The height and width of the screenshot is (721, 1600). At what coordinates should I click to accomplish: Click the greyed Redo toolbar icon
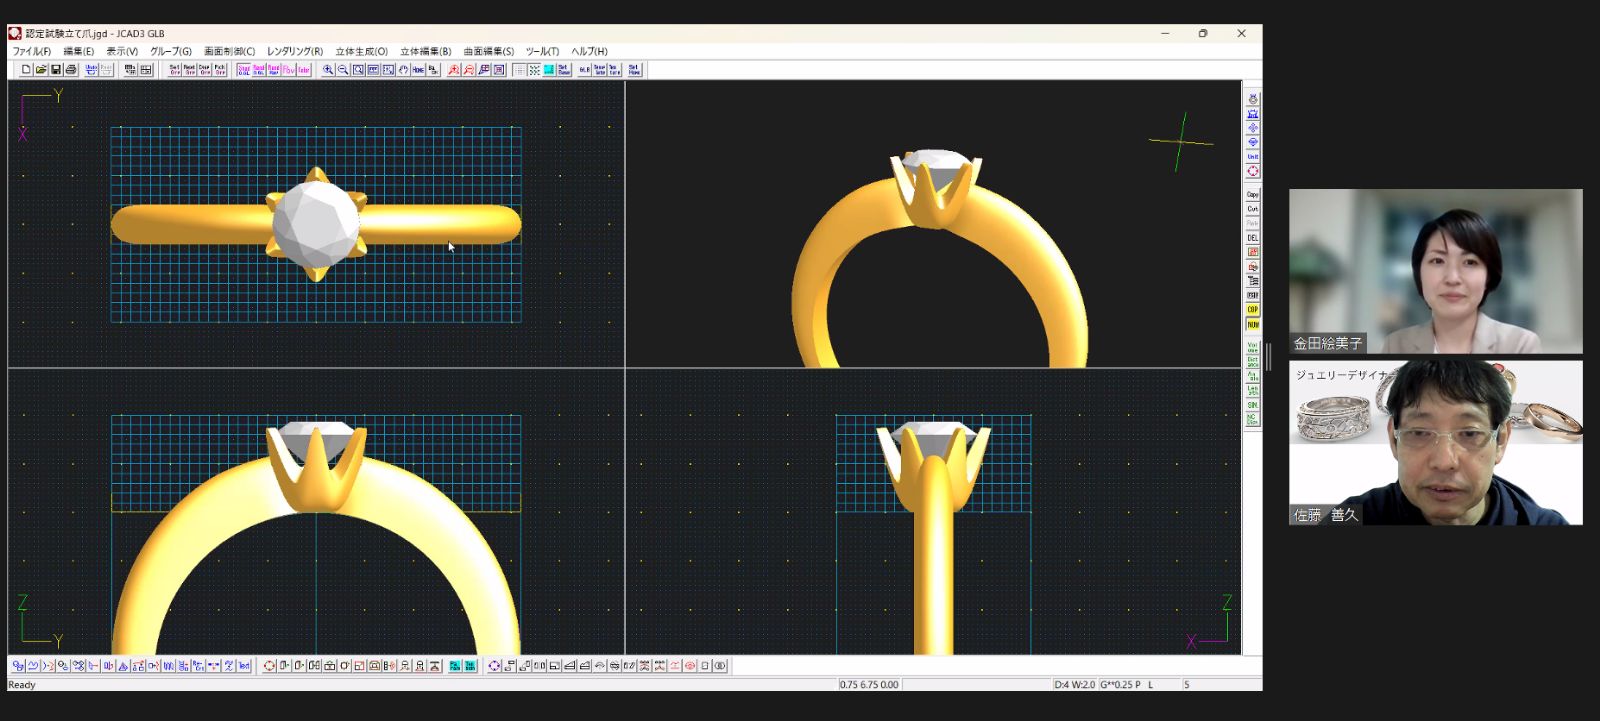tap(106, 70)
